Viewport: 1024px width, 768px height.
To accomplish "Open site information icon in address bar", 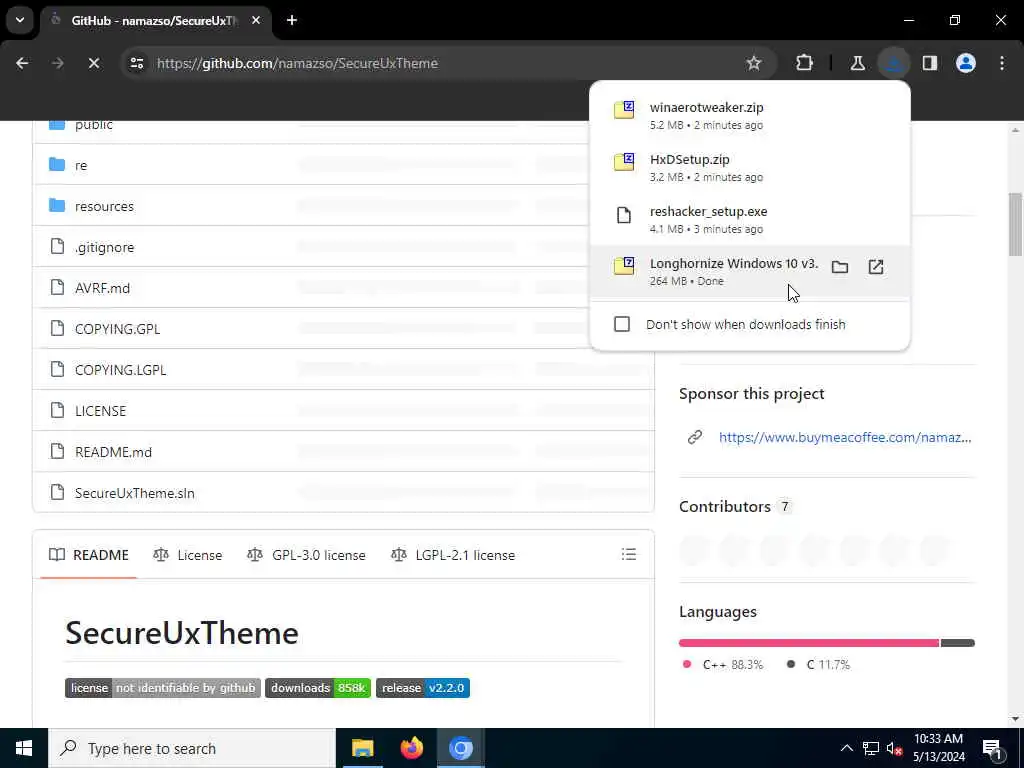I will coord(136,63).
